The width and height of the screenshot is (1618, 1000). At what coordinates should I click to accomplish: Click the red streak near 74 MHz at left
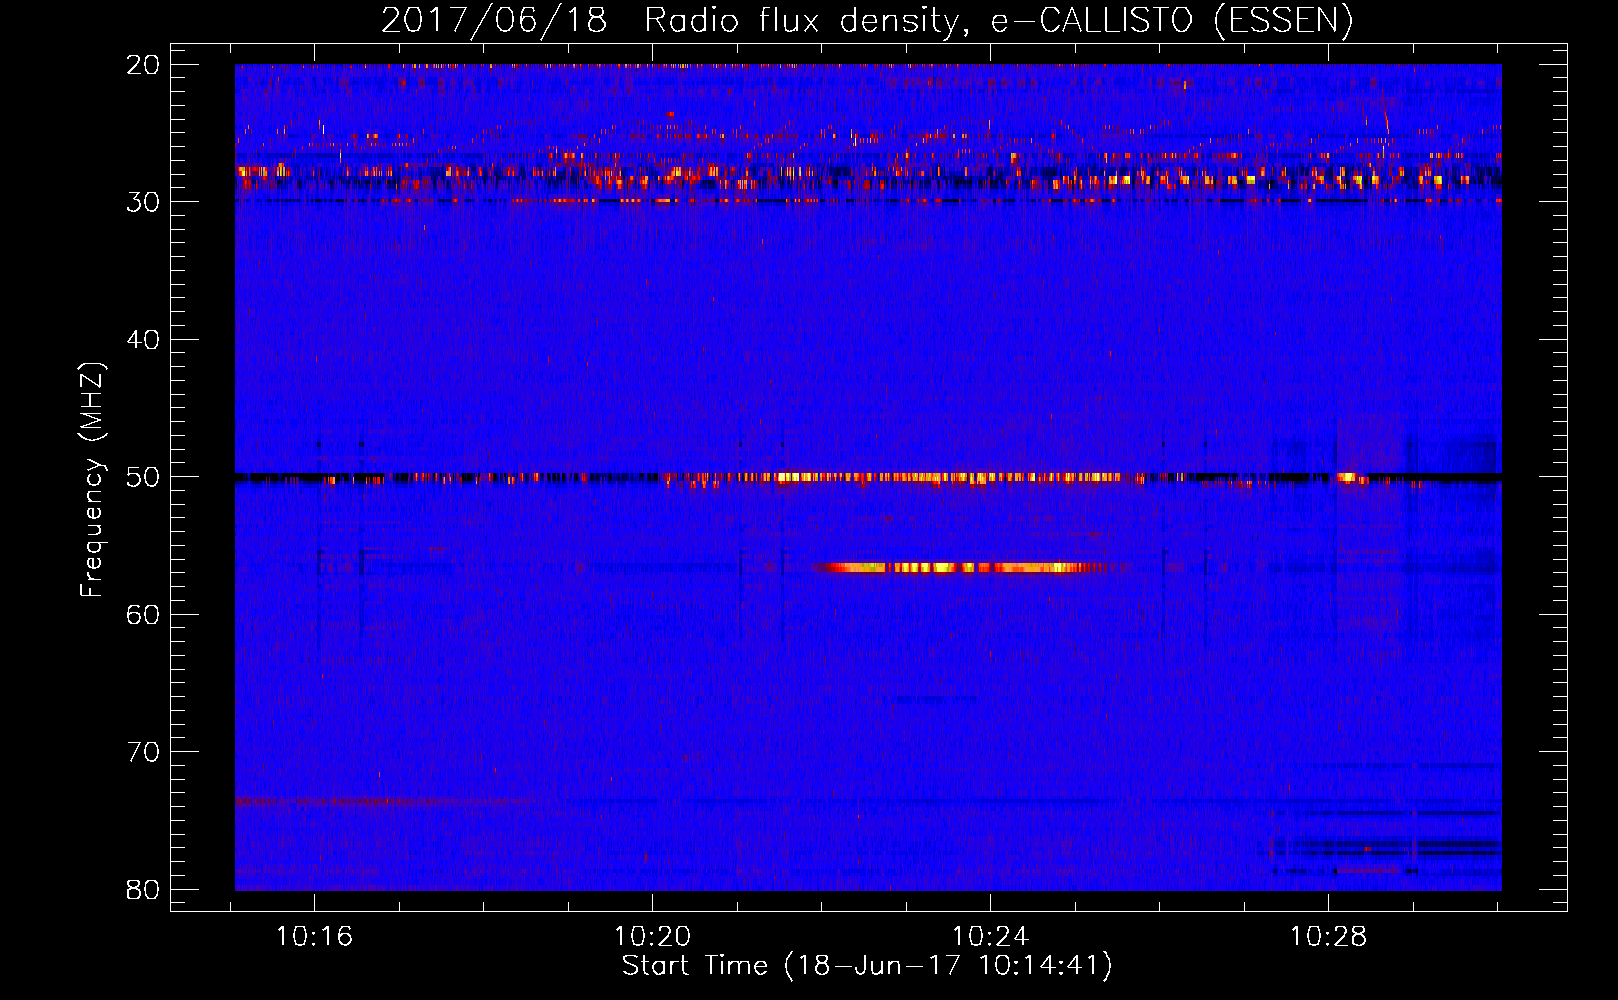click(x=385, y=802)
